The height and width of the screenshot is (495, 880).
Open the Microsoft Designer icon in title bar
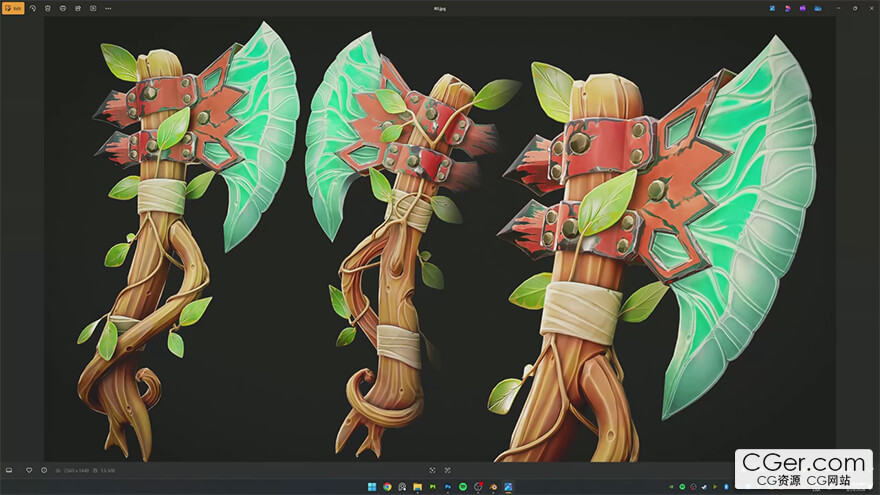[773, 8]
